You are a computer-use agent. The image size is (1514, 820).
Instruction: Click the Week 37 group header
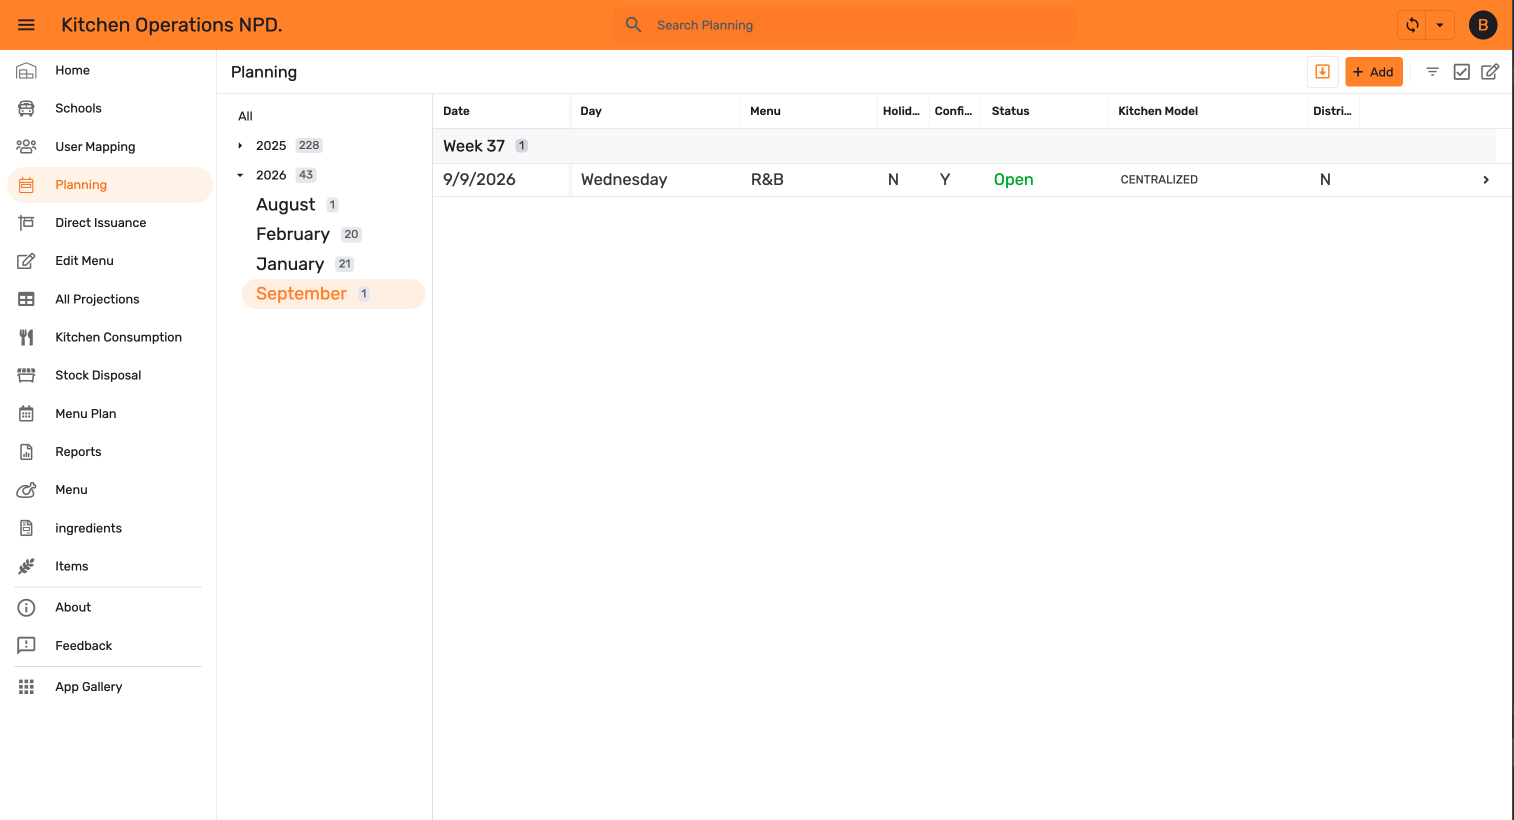pyautogui.click(x=964, y=146)
